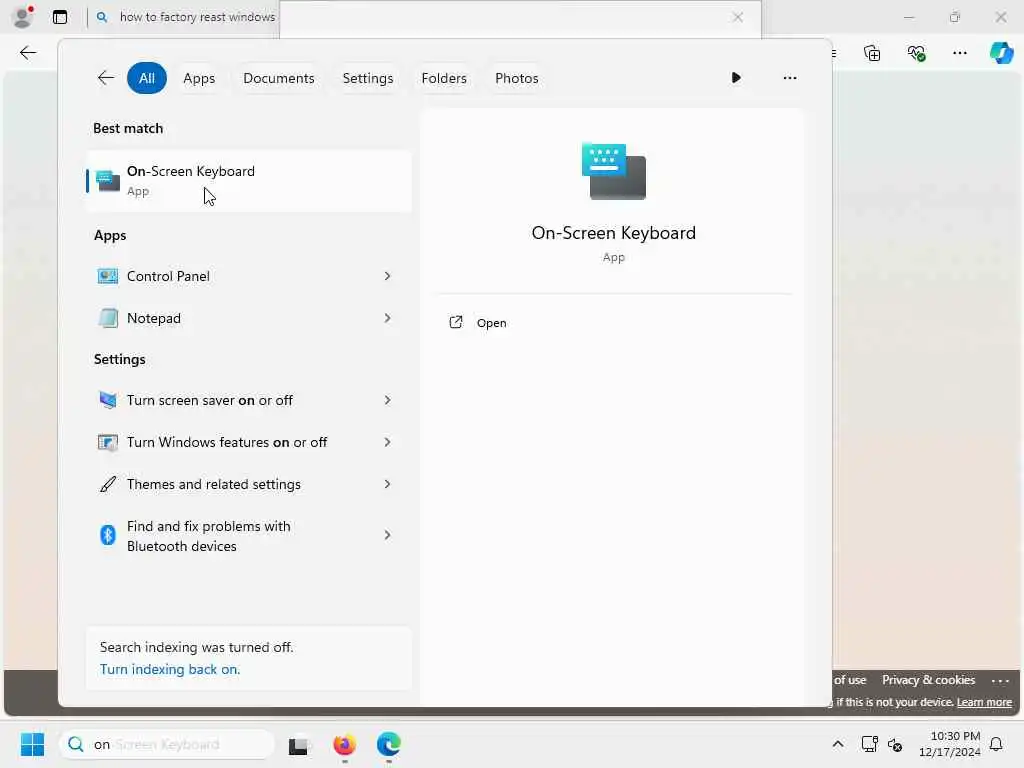
Task: Click the Open action for On-Screen Keyboard
Action: click(478, 323)
